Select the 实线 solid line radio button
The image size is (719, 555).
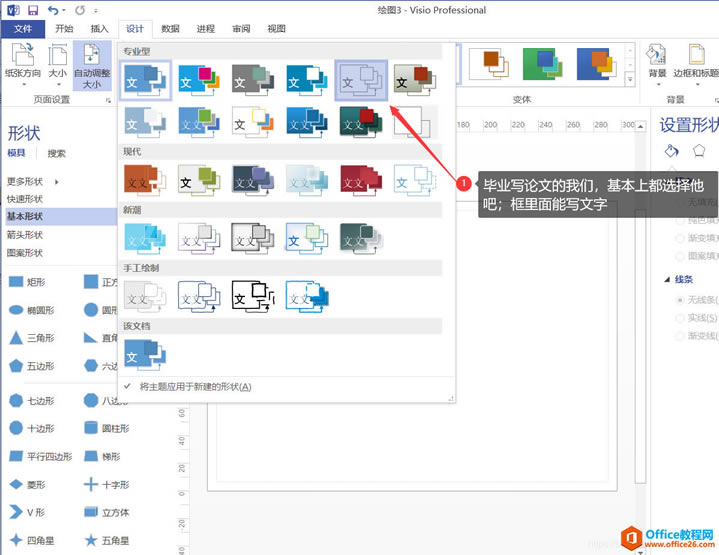point(680,318)
